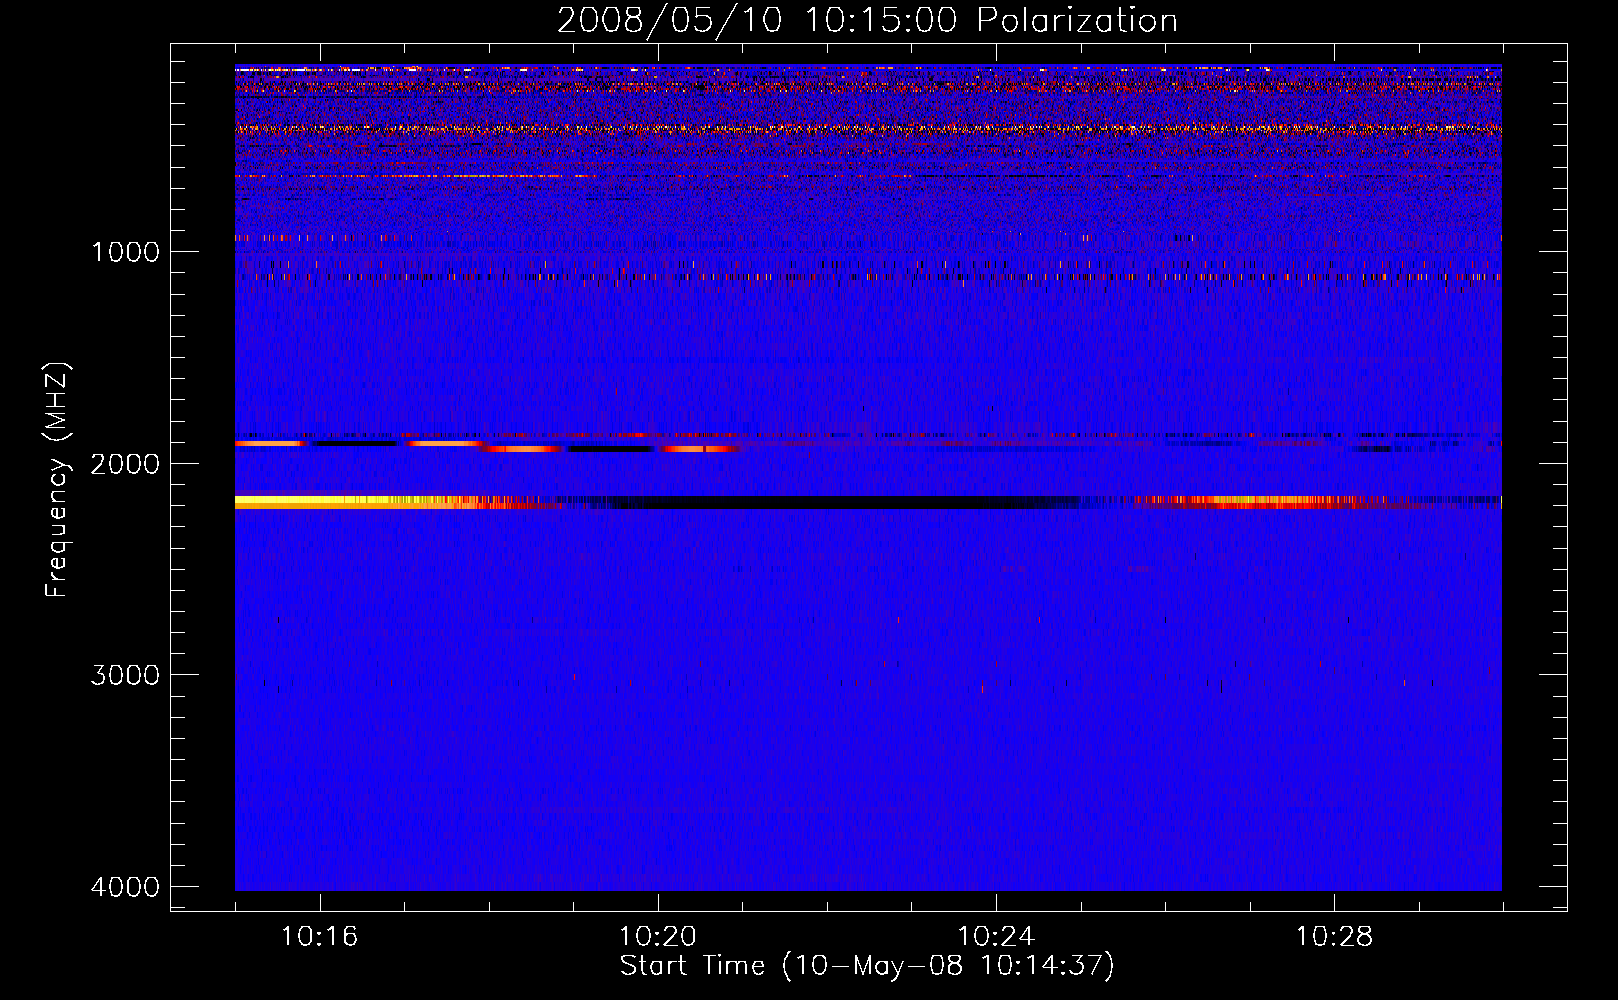Click the 'Frequency (MHZ)' axis label
1618x1000 pixels.
(58, 480)
